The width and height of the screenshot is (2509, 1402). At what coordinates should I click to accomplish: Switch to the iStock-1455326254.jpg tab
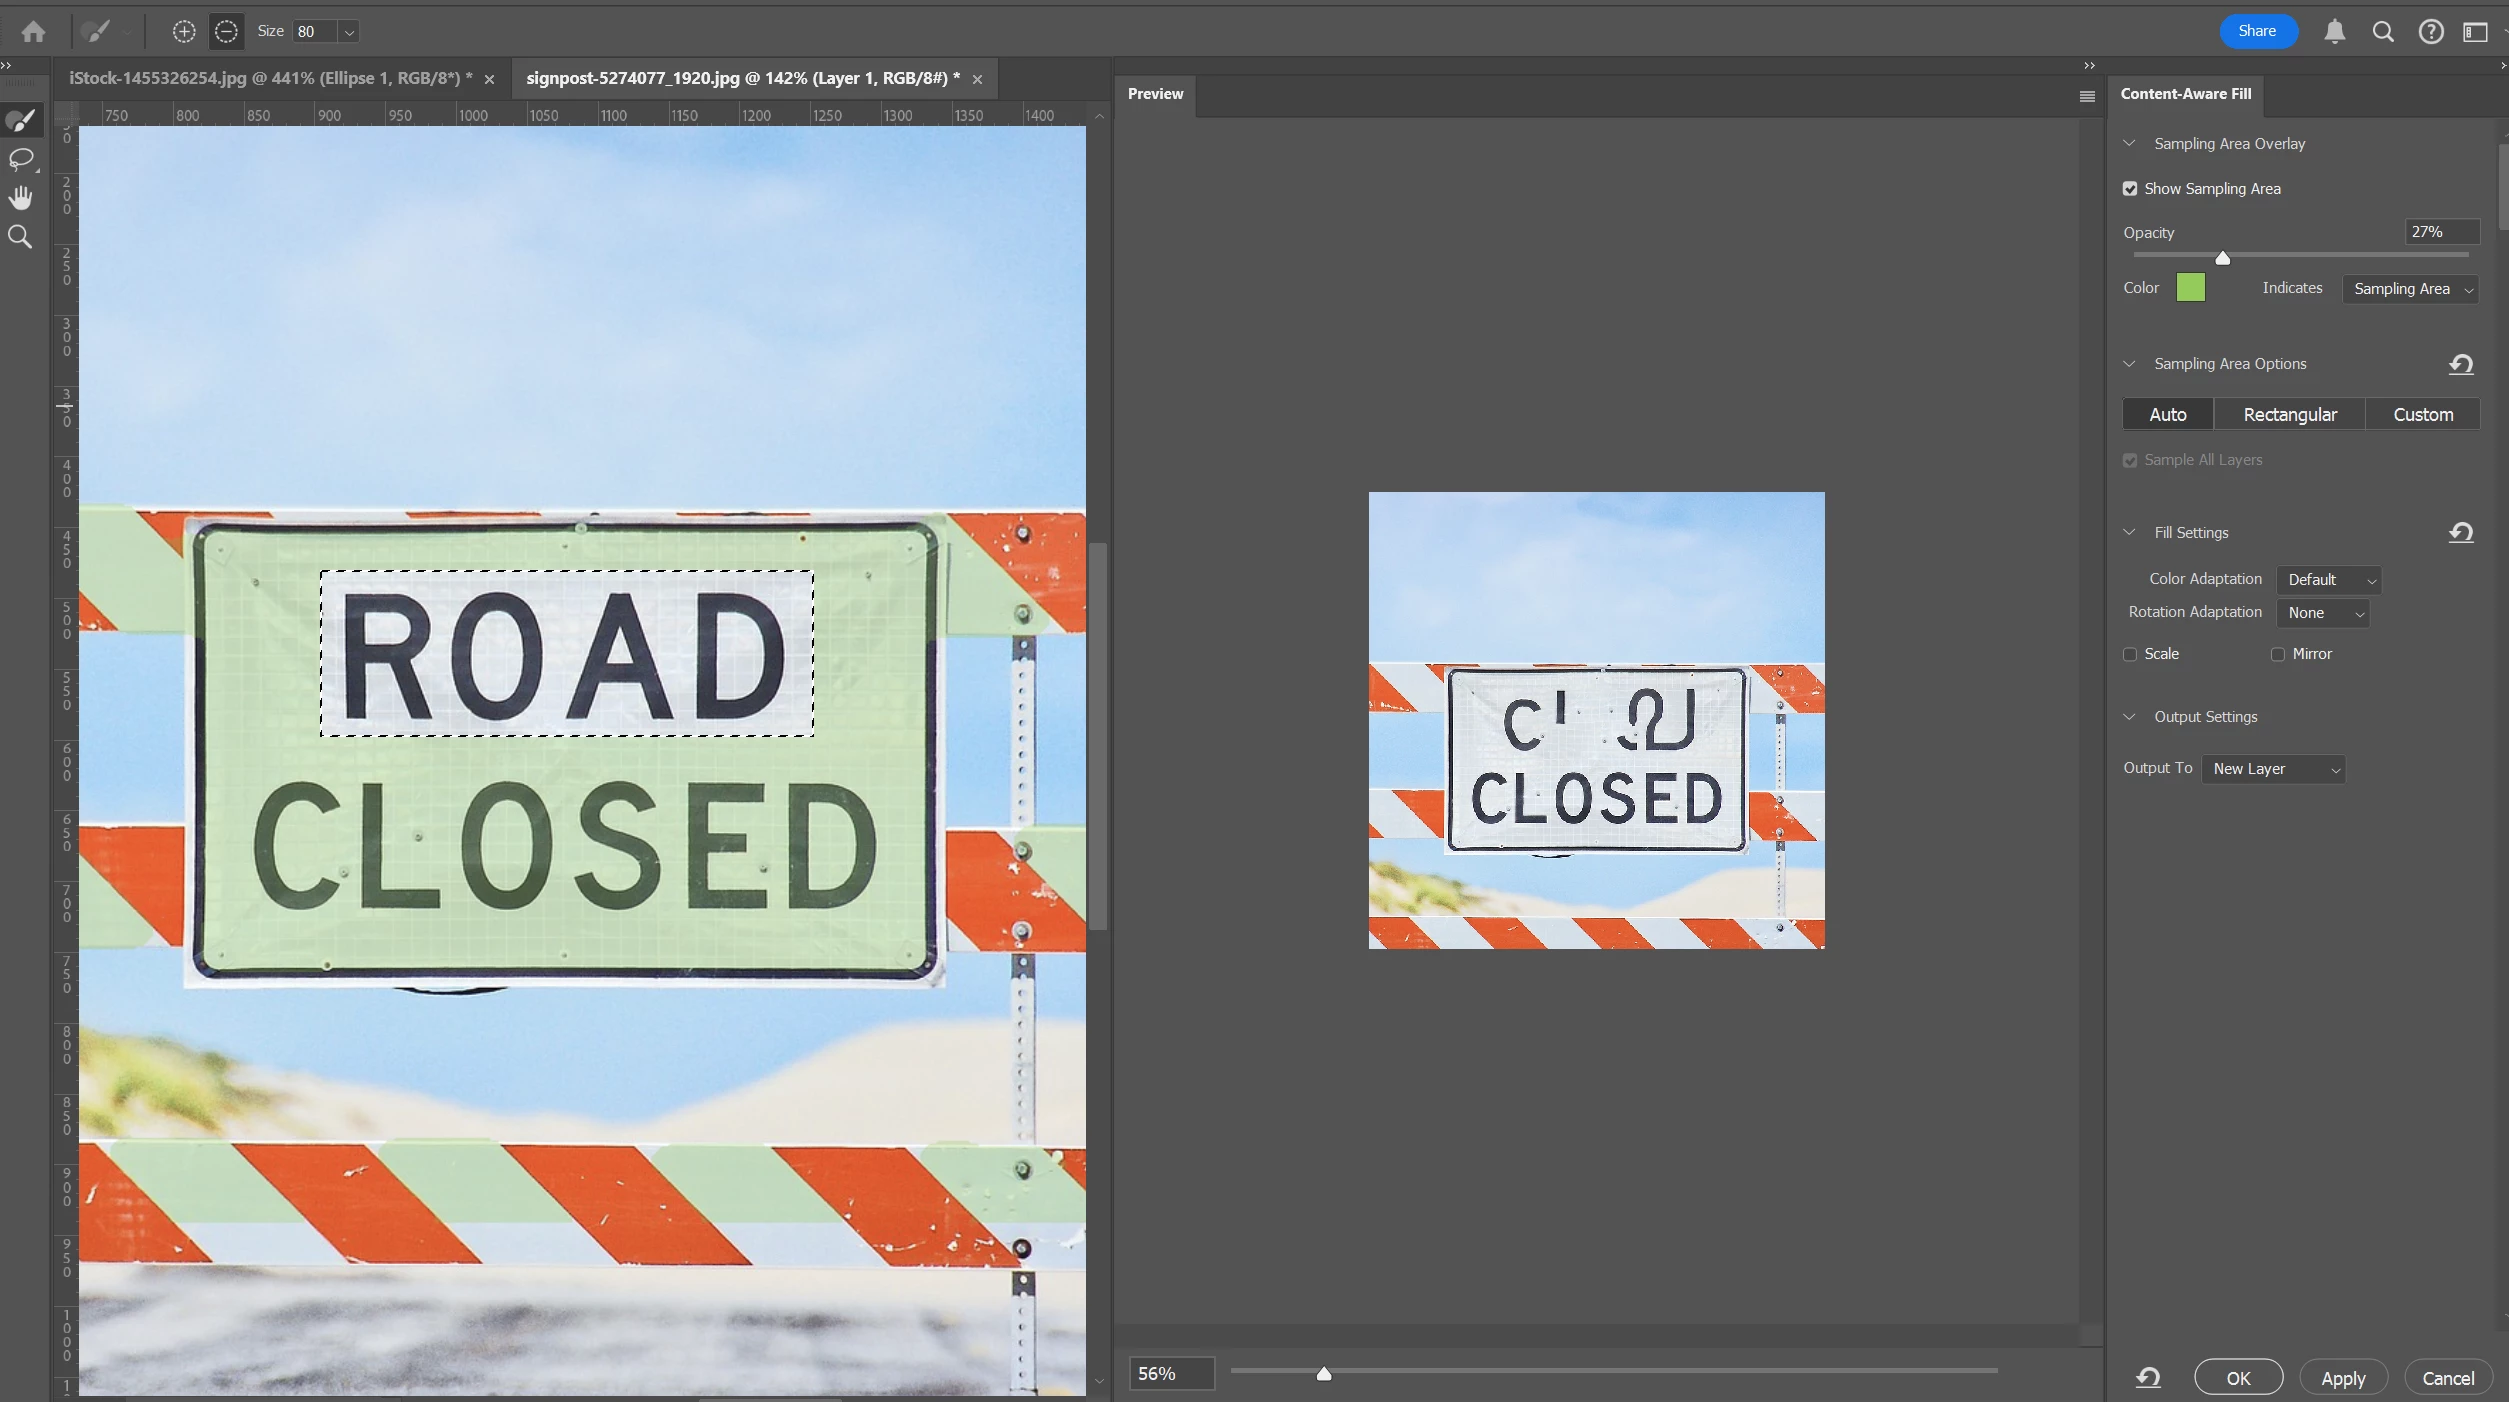270,79
